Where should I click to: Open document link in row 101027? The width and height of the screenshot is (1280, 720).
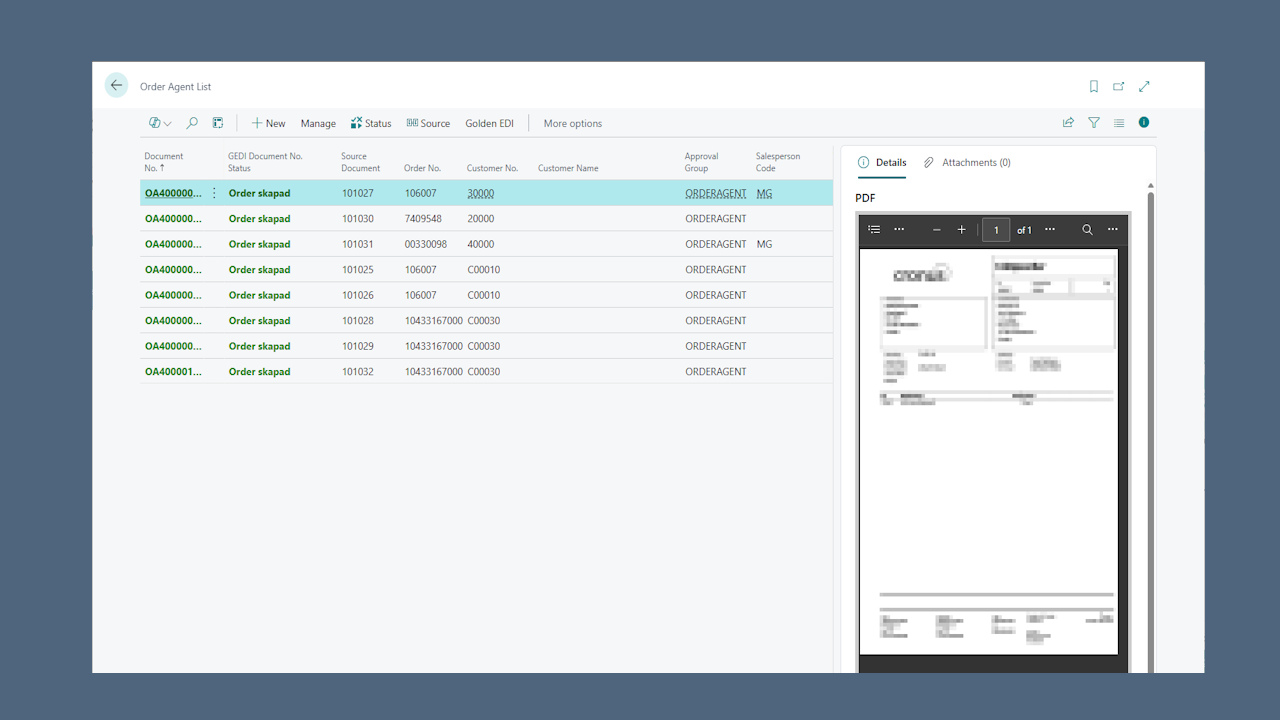[x=173, y=193]
